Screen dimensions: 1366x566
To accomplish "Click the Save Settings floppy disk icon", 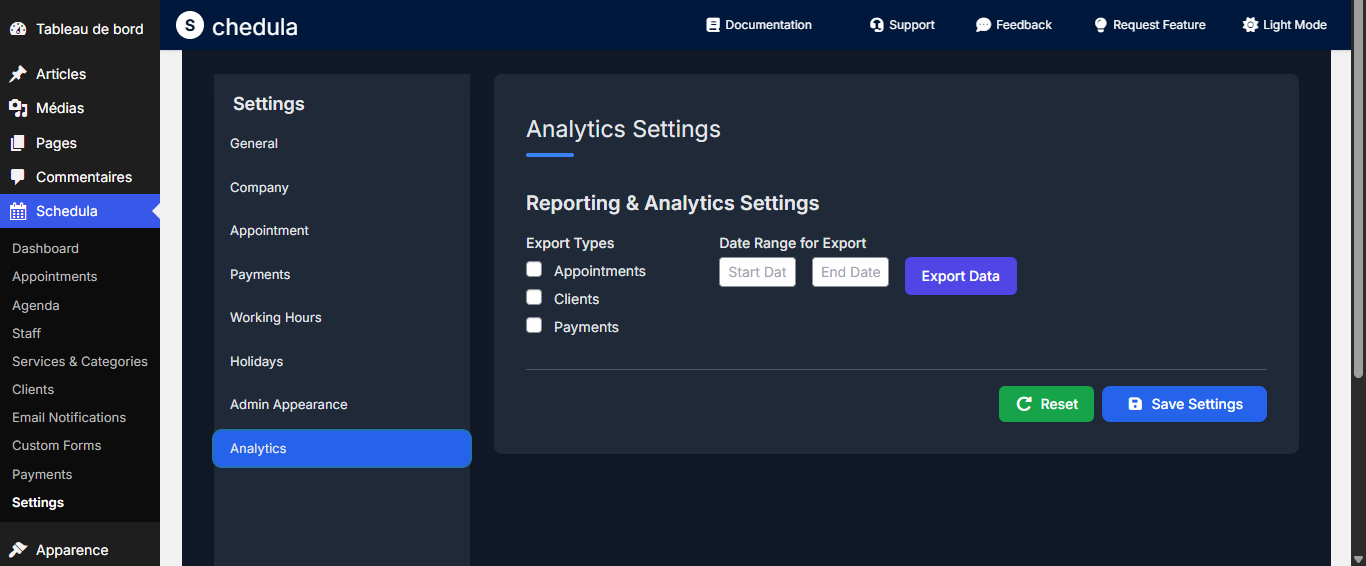I will click(1135, 404).
